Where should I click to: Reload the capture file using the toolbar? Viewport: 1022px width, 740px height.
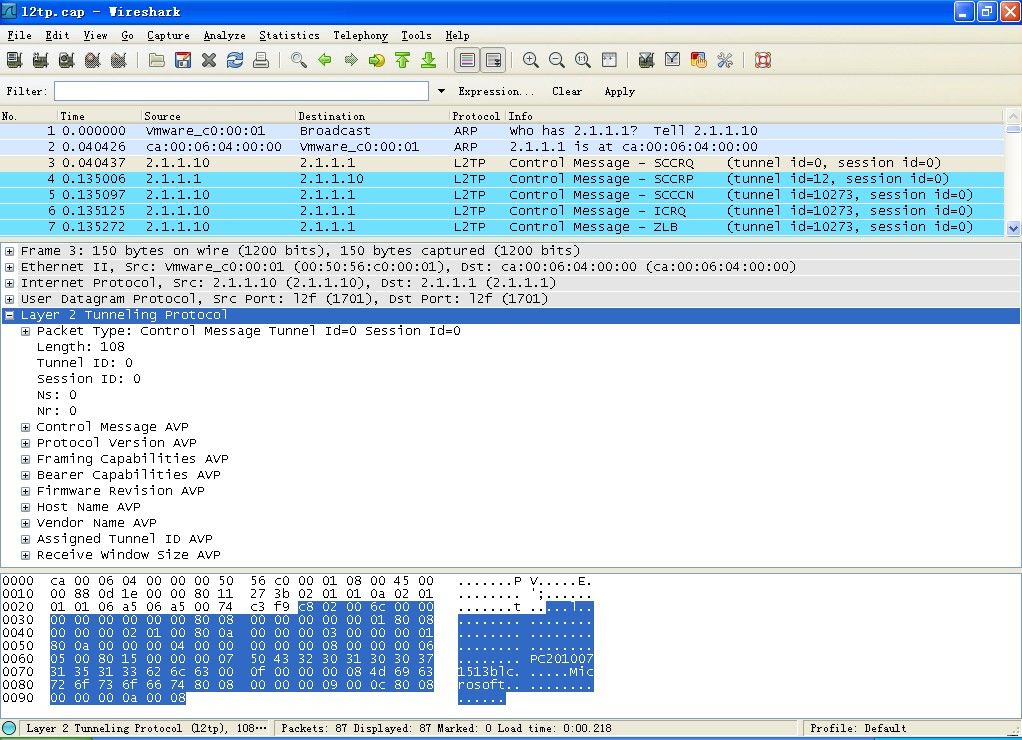(x=235, y=60)
